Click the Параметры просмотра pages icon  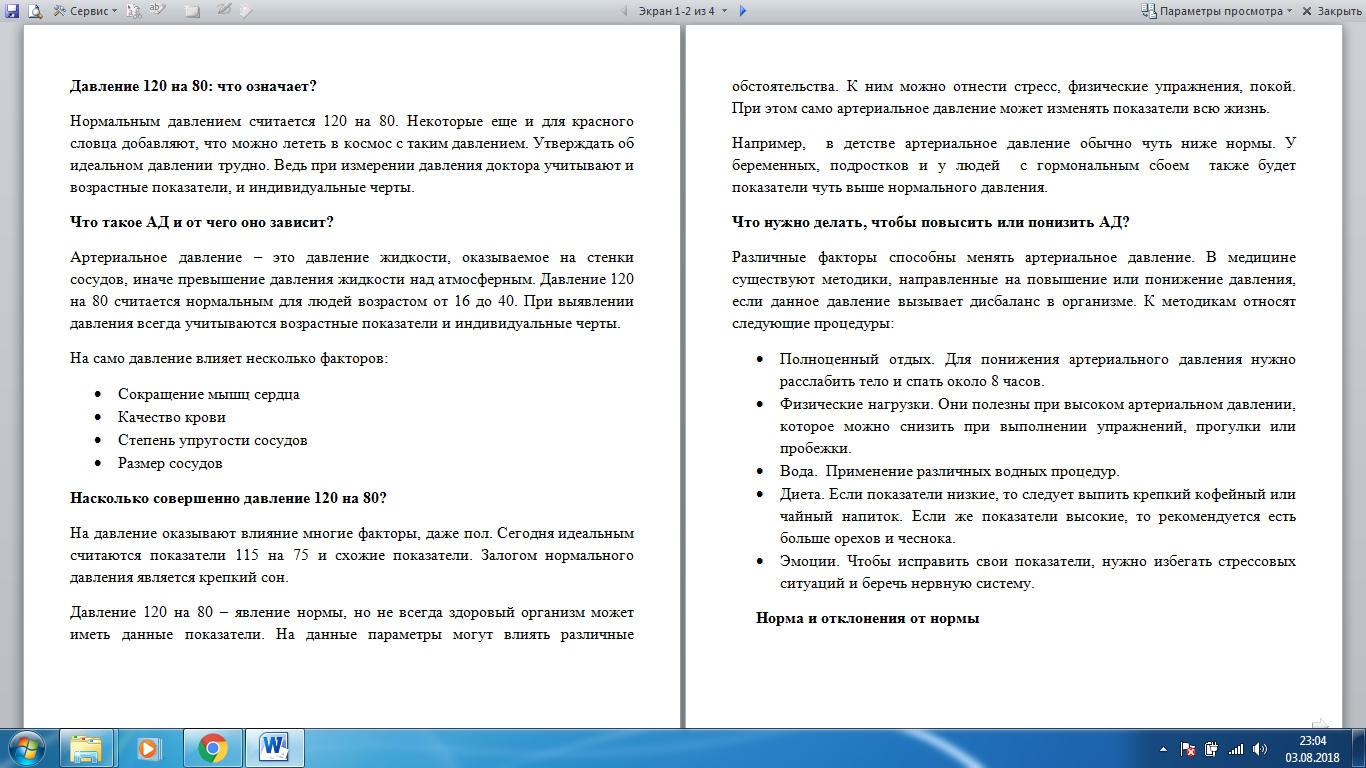tap(1149, 11)
